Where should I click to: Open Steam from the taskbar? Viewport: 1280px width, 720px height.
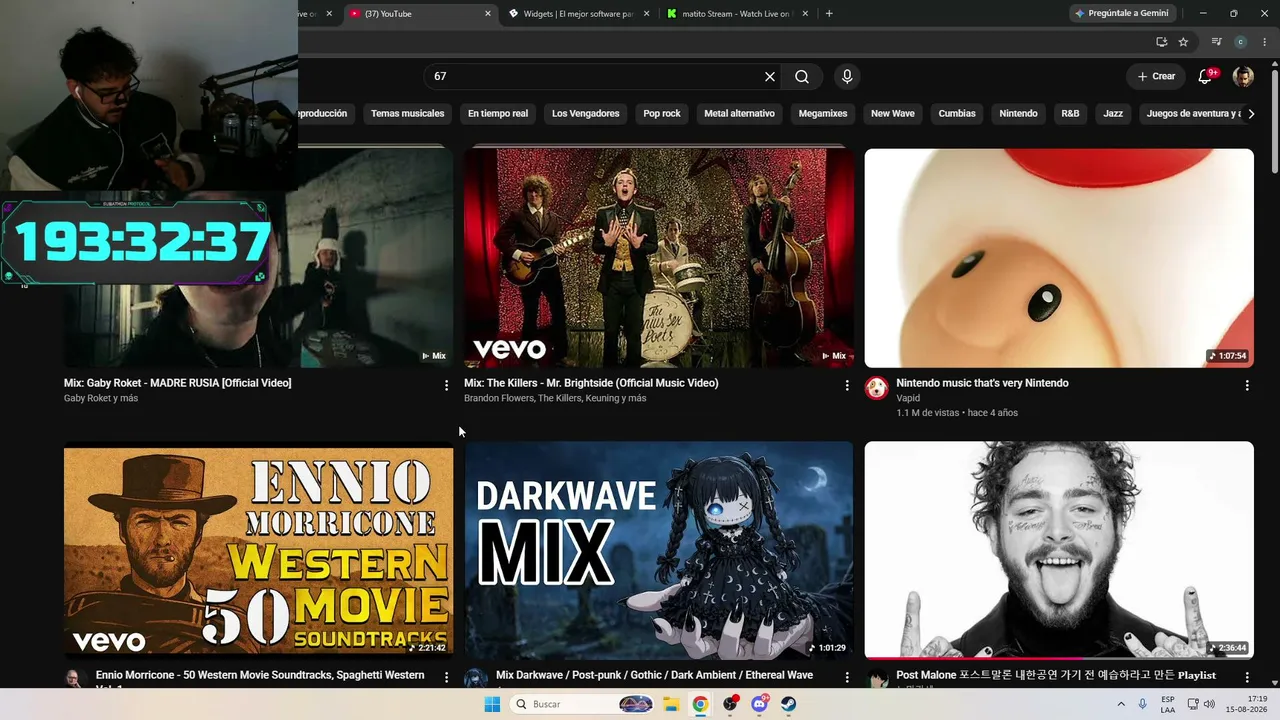point(788,704)
